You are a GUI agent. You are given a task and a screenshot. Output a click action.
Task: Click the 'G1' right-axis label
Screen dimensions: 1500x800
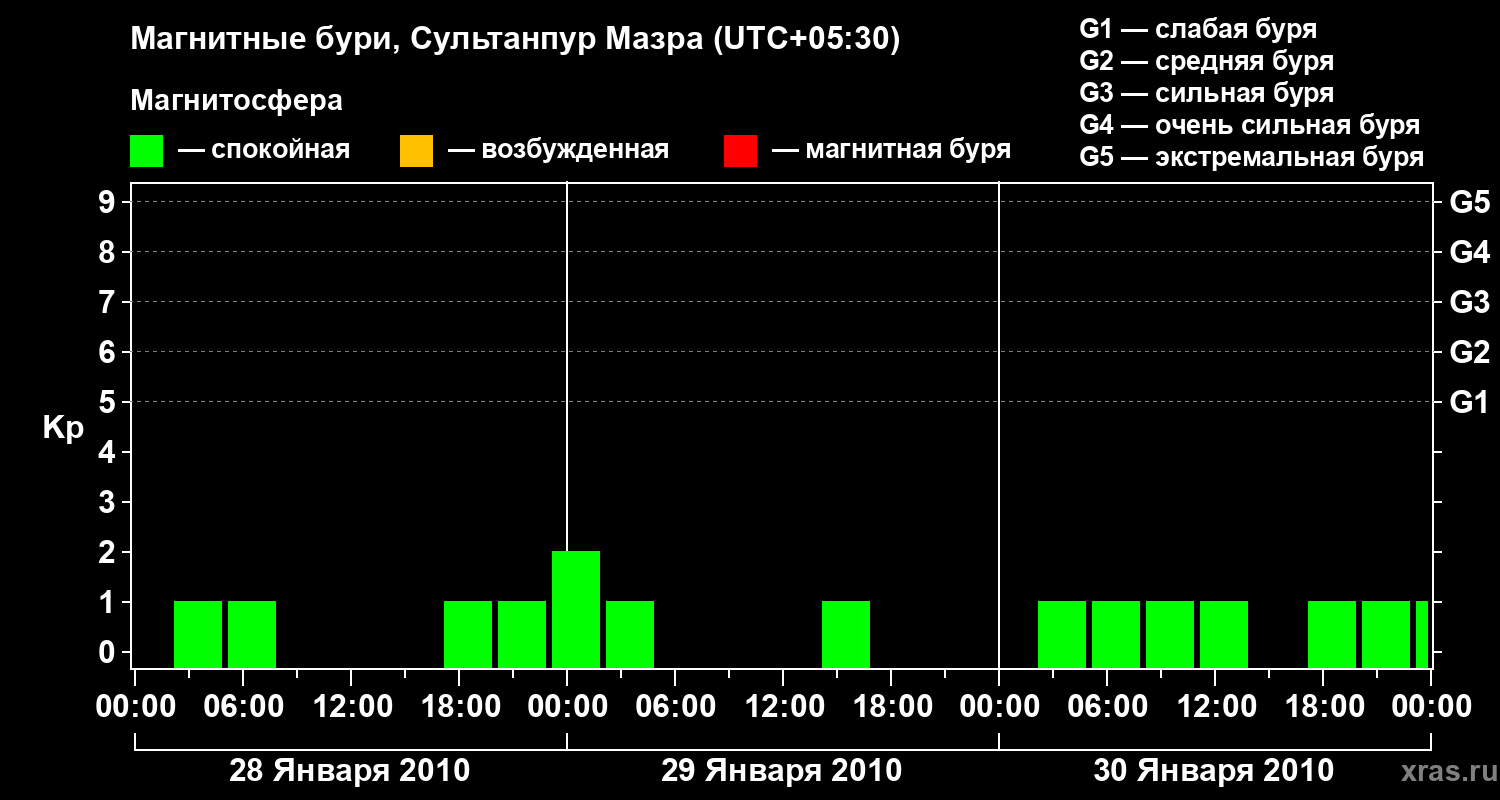click(x=1470, y=402)
